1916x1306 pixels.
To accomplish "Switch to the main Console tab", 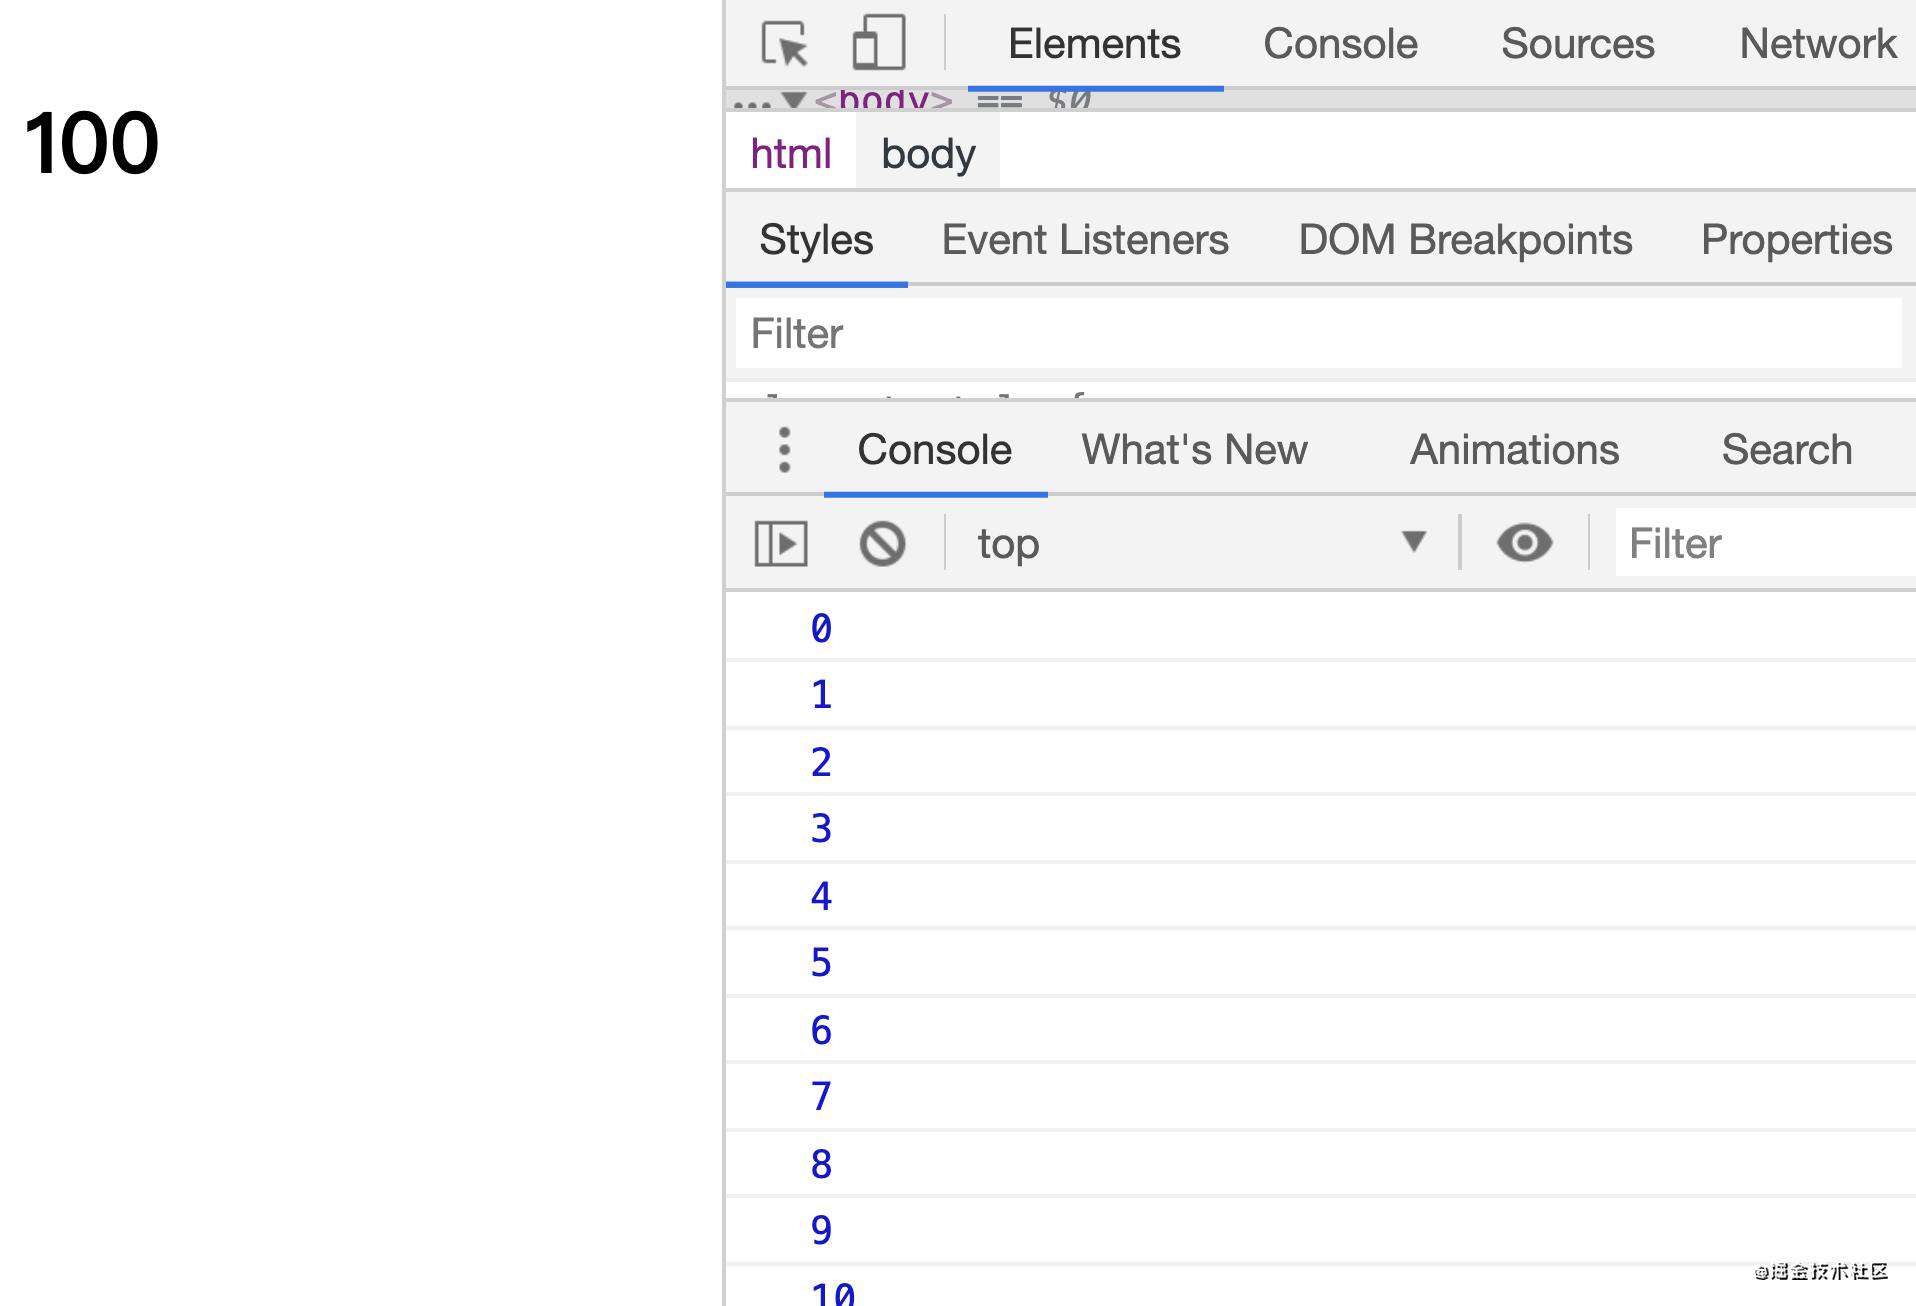I will 1340,44.
